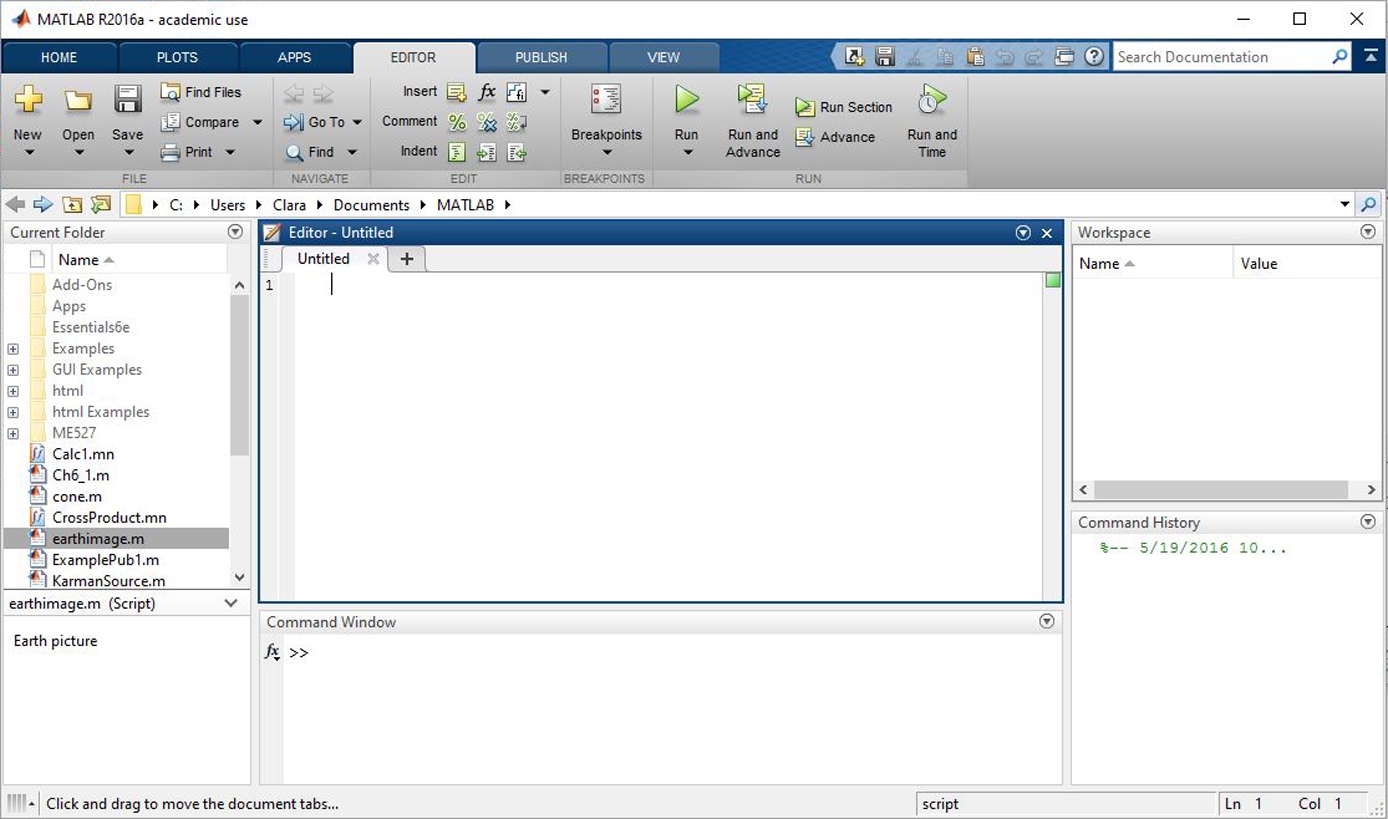Open the dropdown arrow under Open

point(78,153)
